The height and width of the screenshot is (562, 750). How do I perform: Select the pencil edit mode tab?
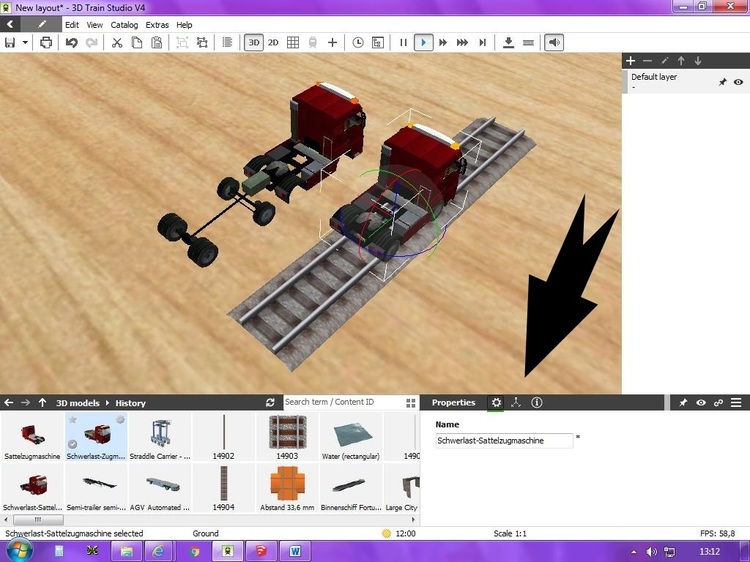click(x=42, y=24)
